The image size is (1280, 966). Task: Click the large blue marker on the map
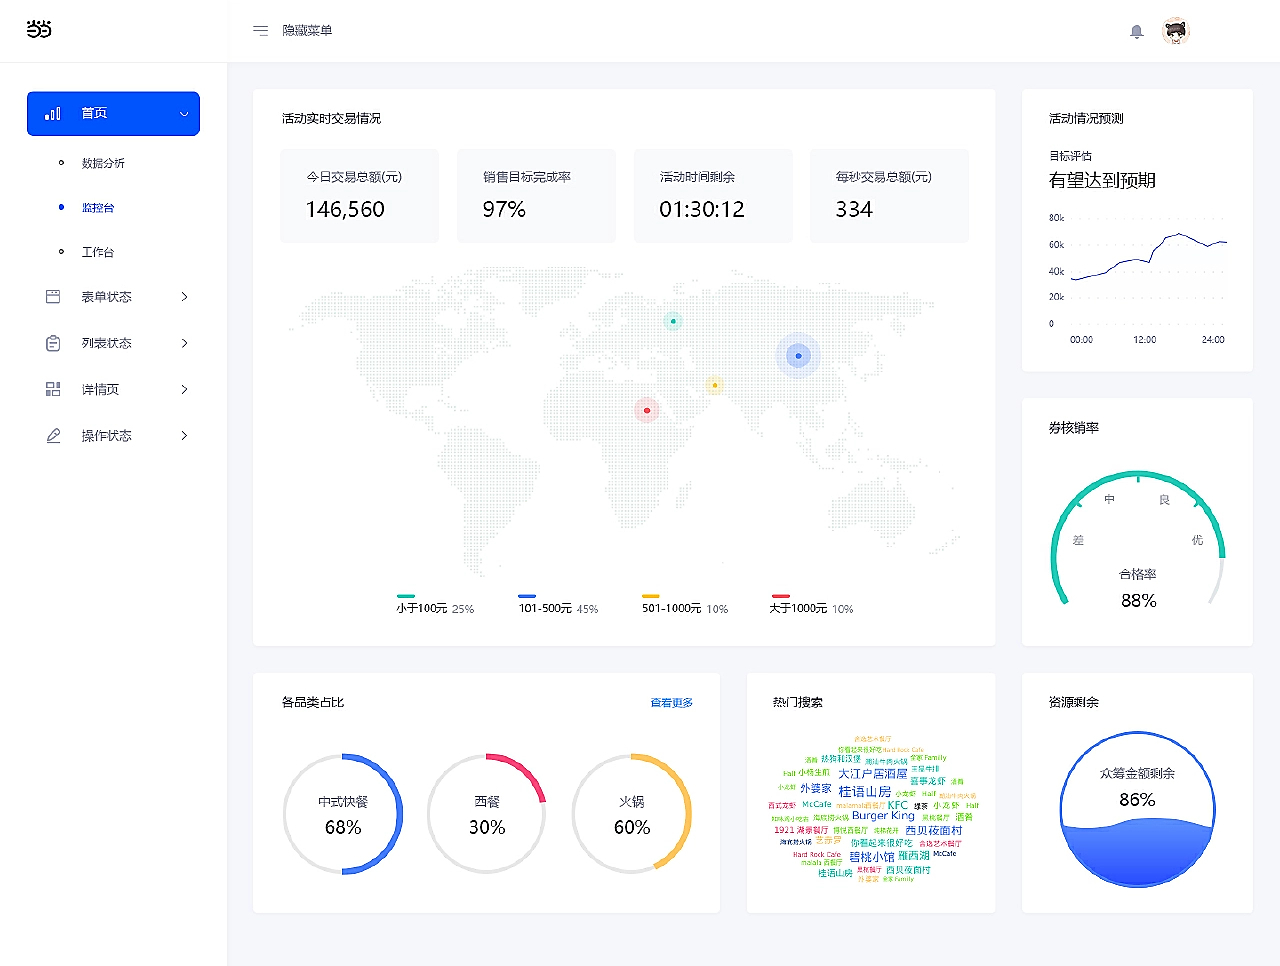tap(798, 355)
